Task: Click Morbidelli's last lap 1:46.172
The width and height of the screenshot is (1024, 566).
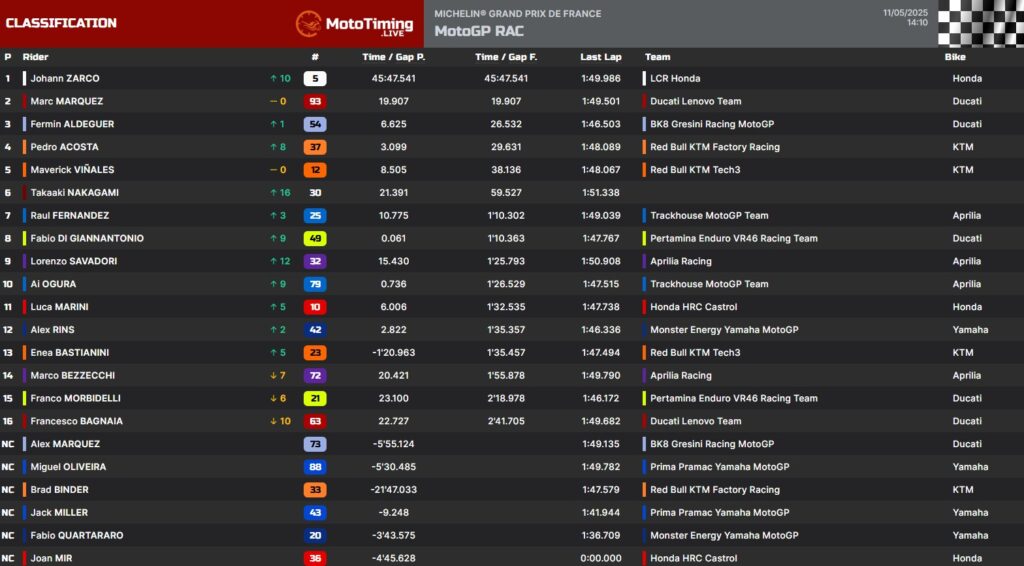Action: [x=601, y=398]
